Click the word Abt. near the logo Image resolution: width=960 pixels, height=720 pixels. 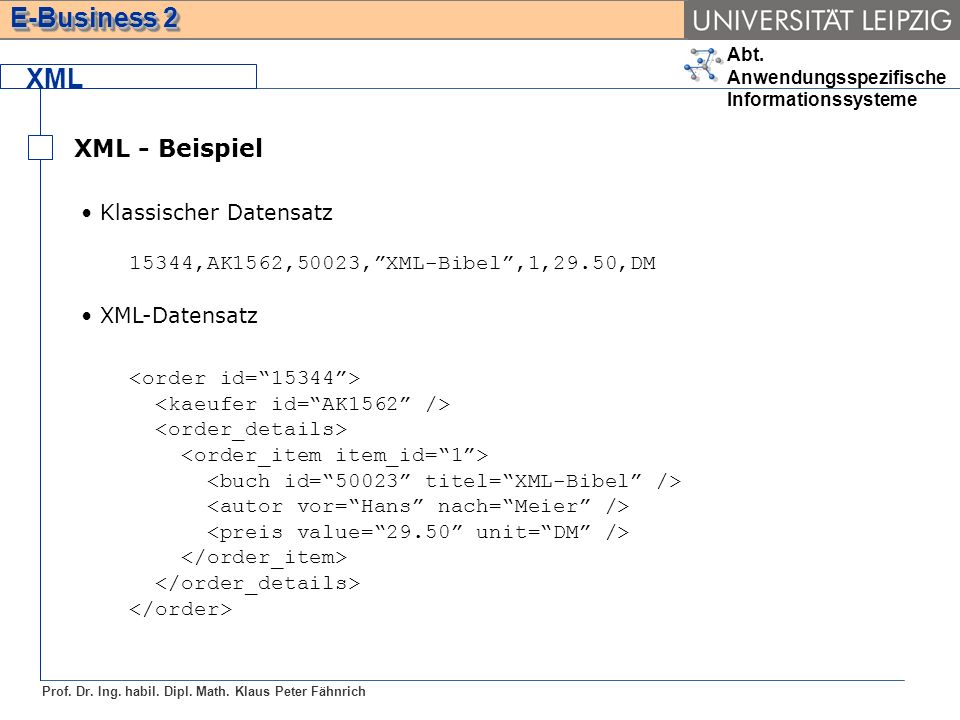pos(745,54)
